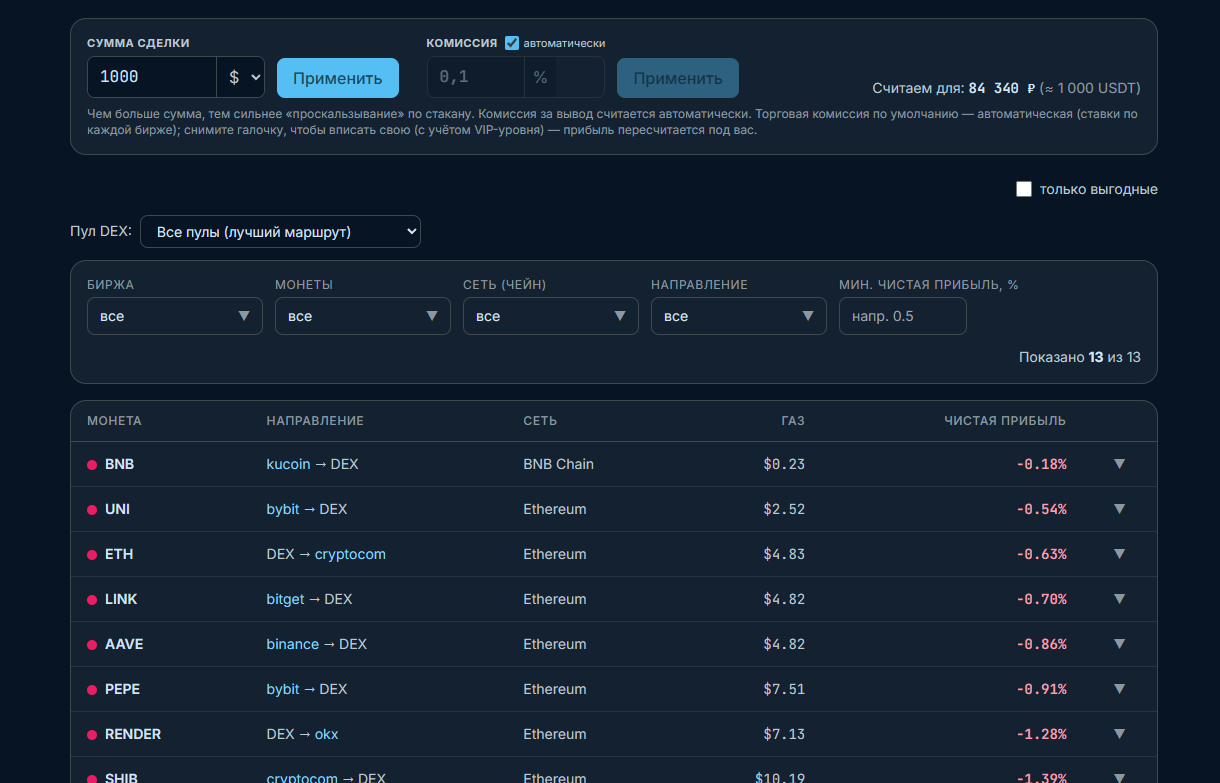Click the red status dot beside RENDER
This screenshot has width=1220, height=783.
[x=92, y=735]
